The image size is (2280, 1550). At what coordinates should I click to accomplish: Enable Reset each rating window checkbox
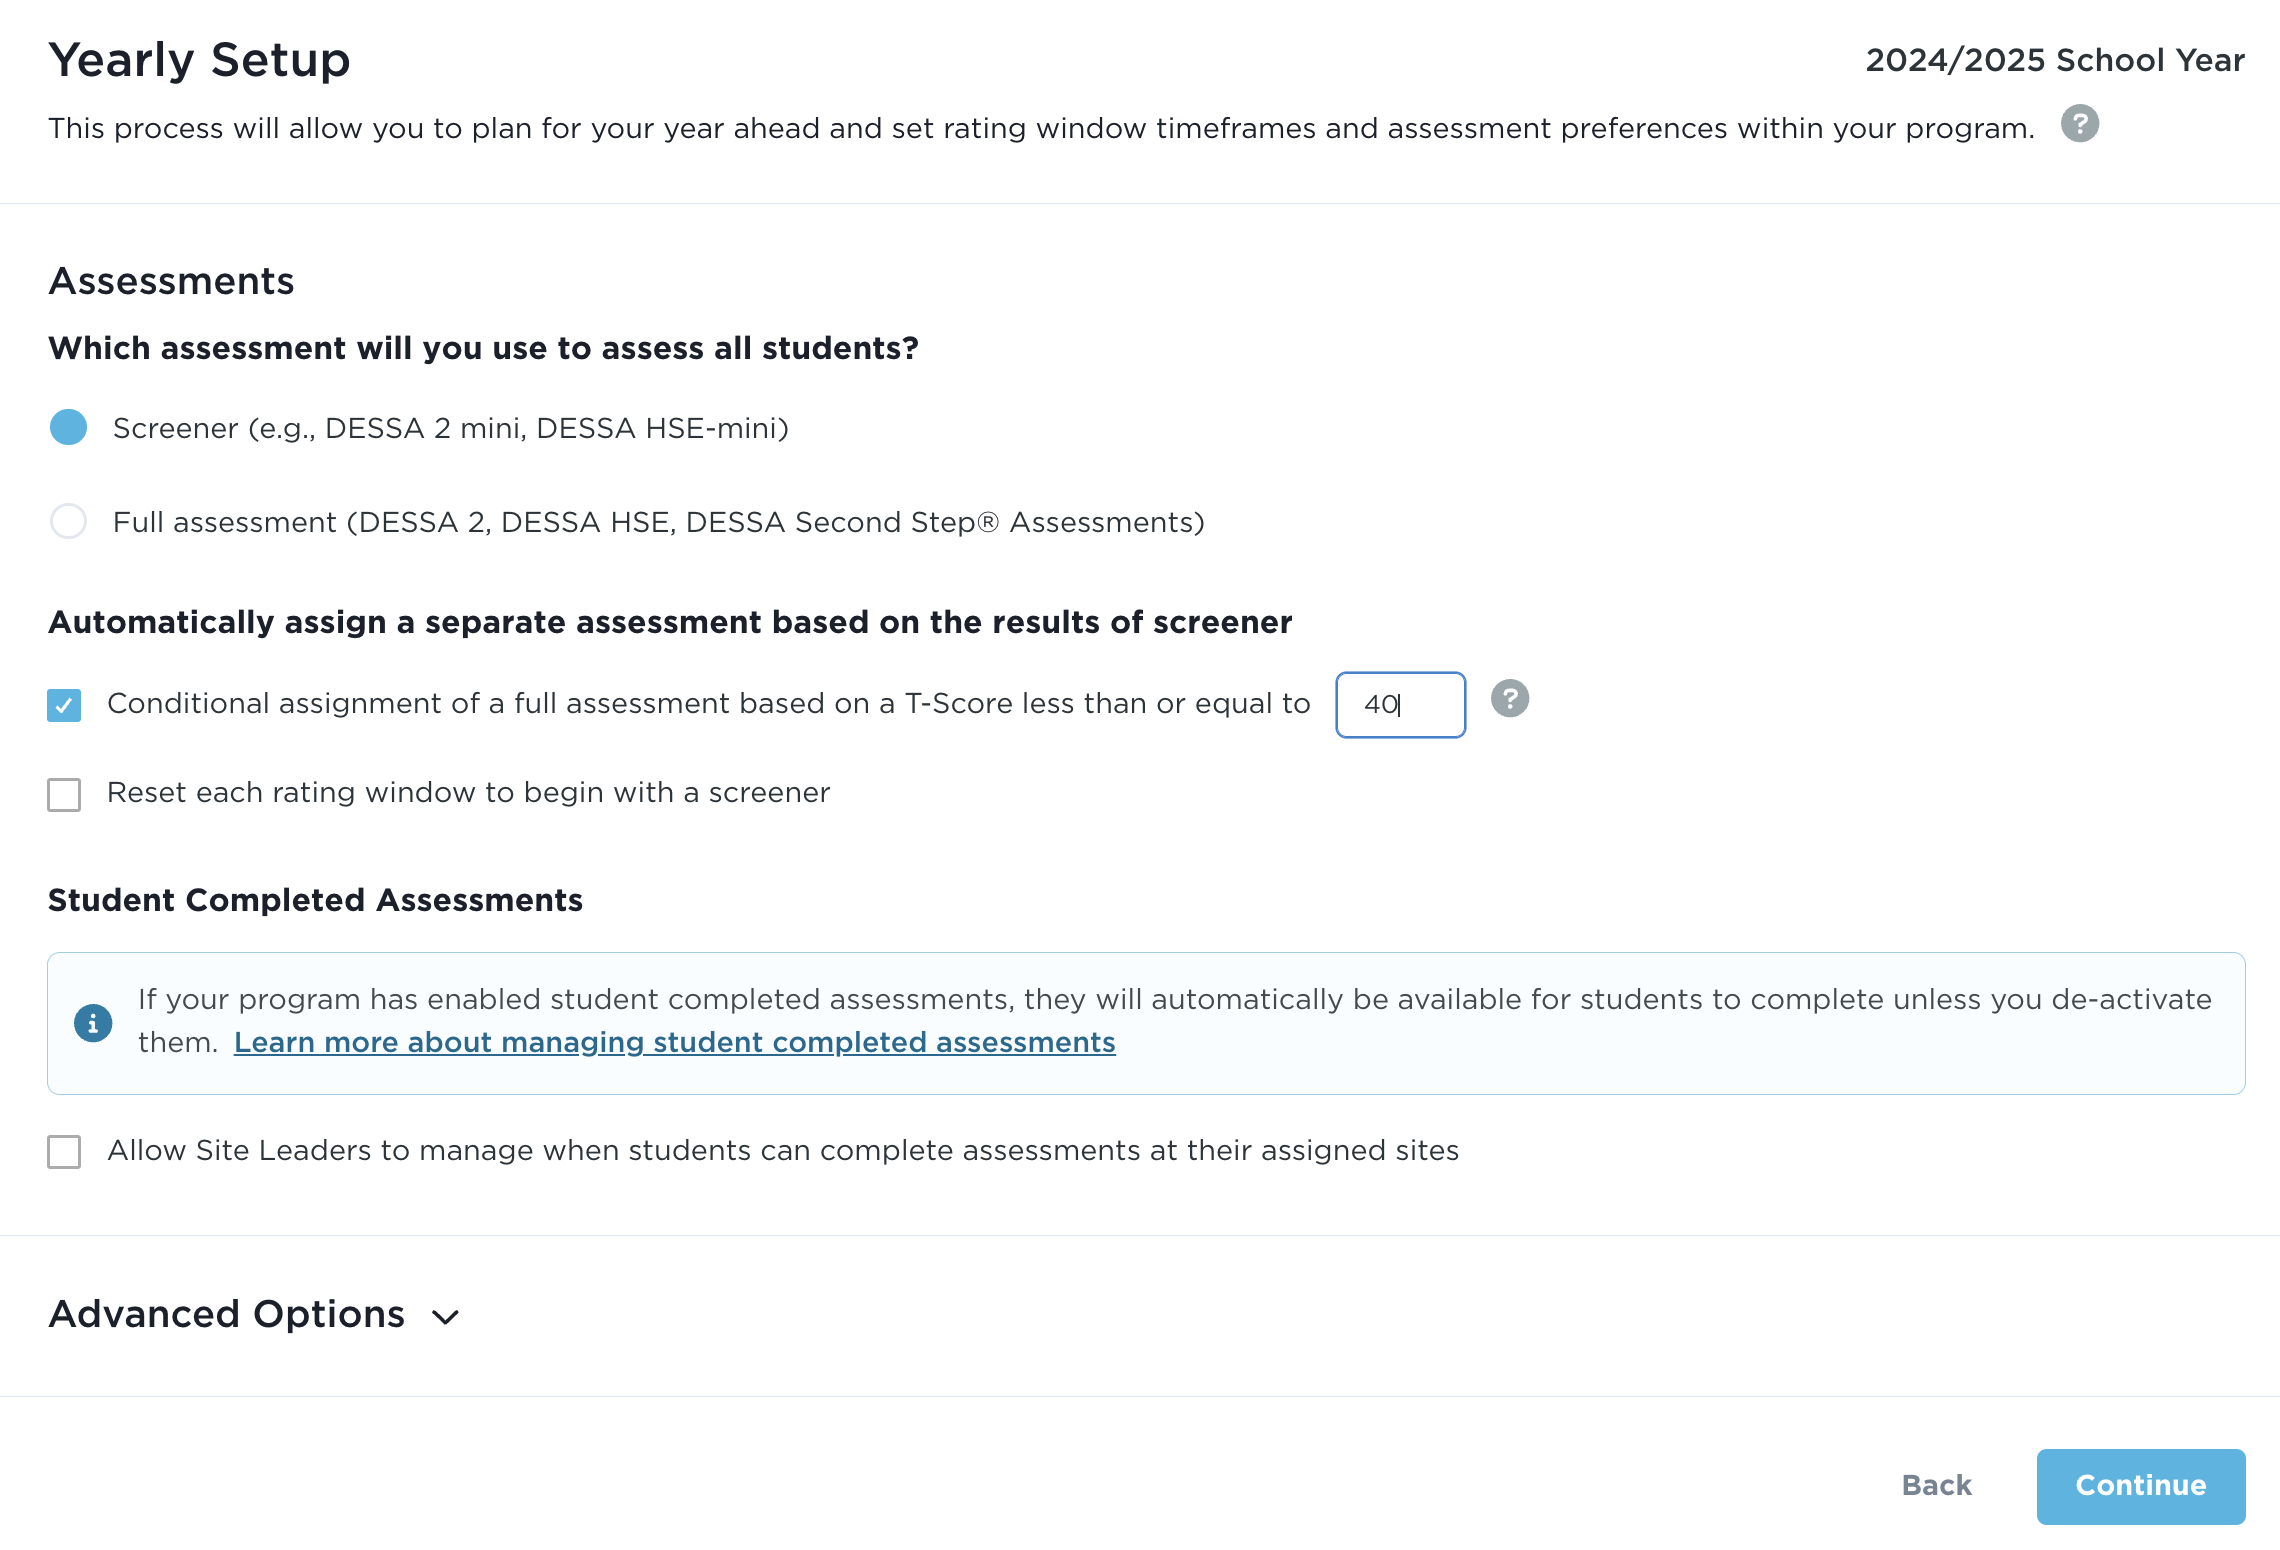(x=64, y=795)
